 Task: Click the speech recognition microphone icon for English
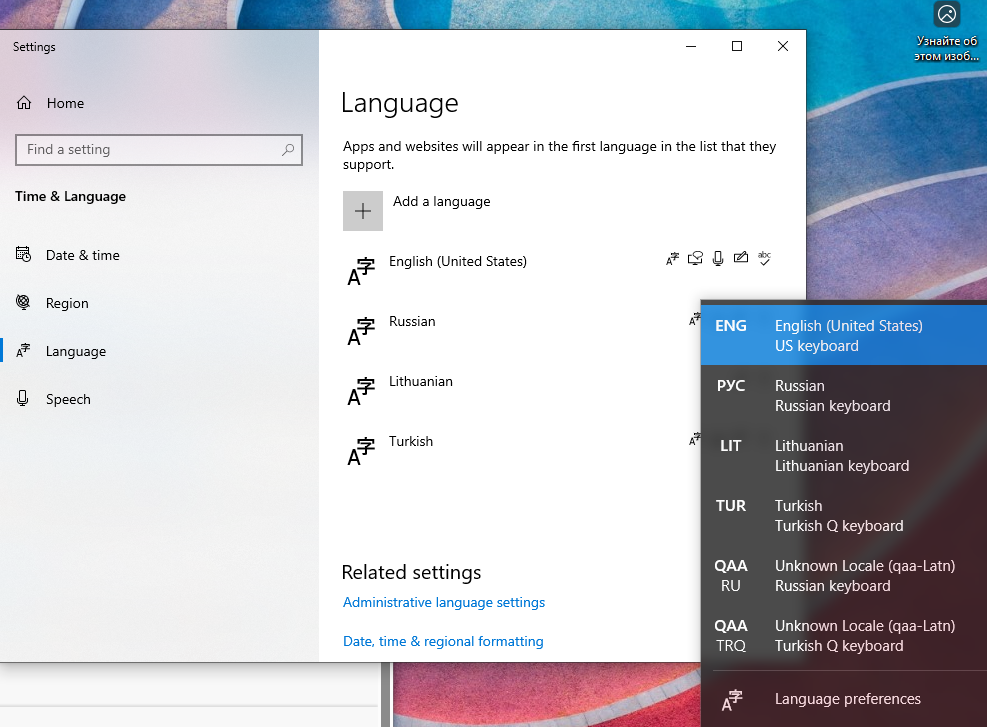(x=718, y=258)
